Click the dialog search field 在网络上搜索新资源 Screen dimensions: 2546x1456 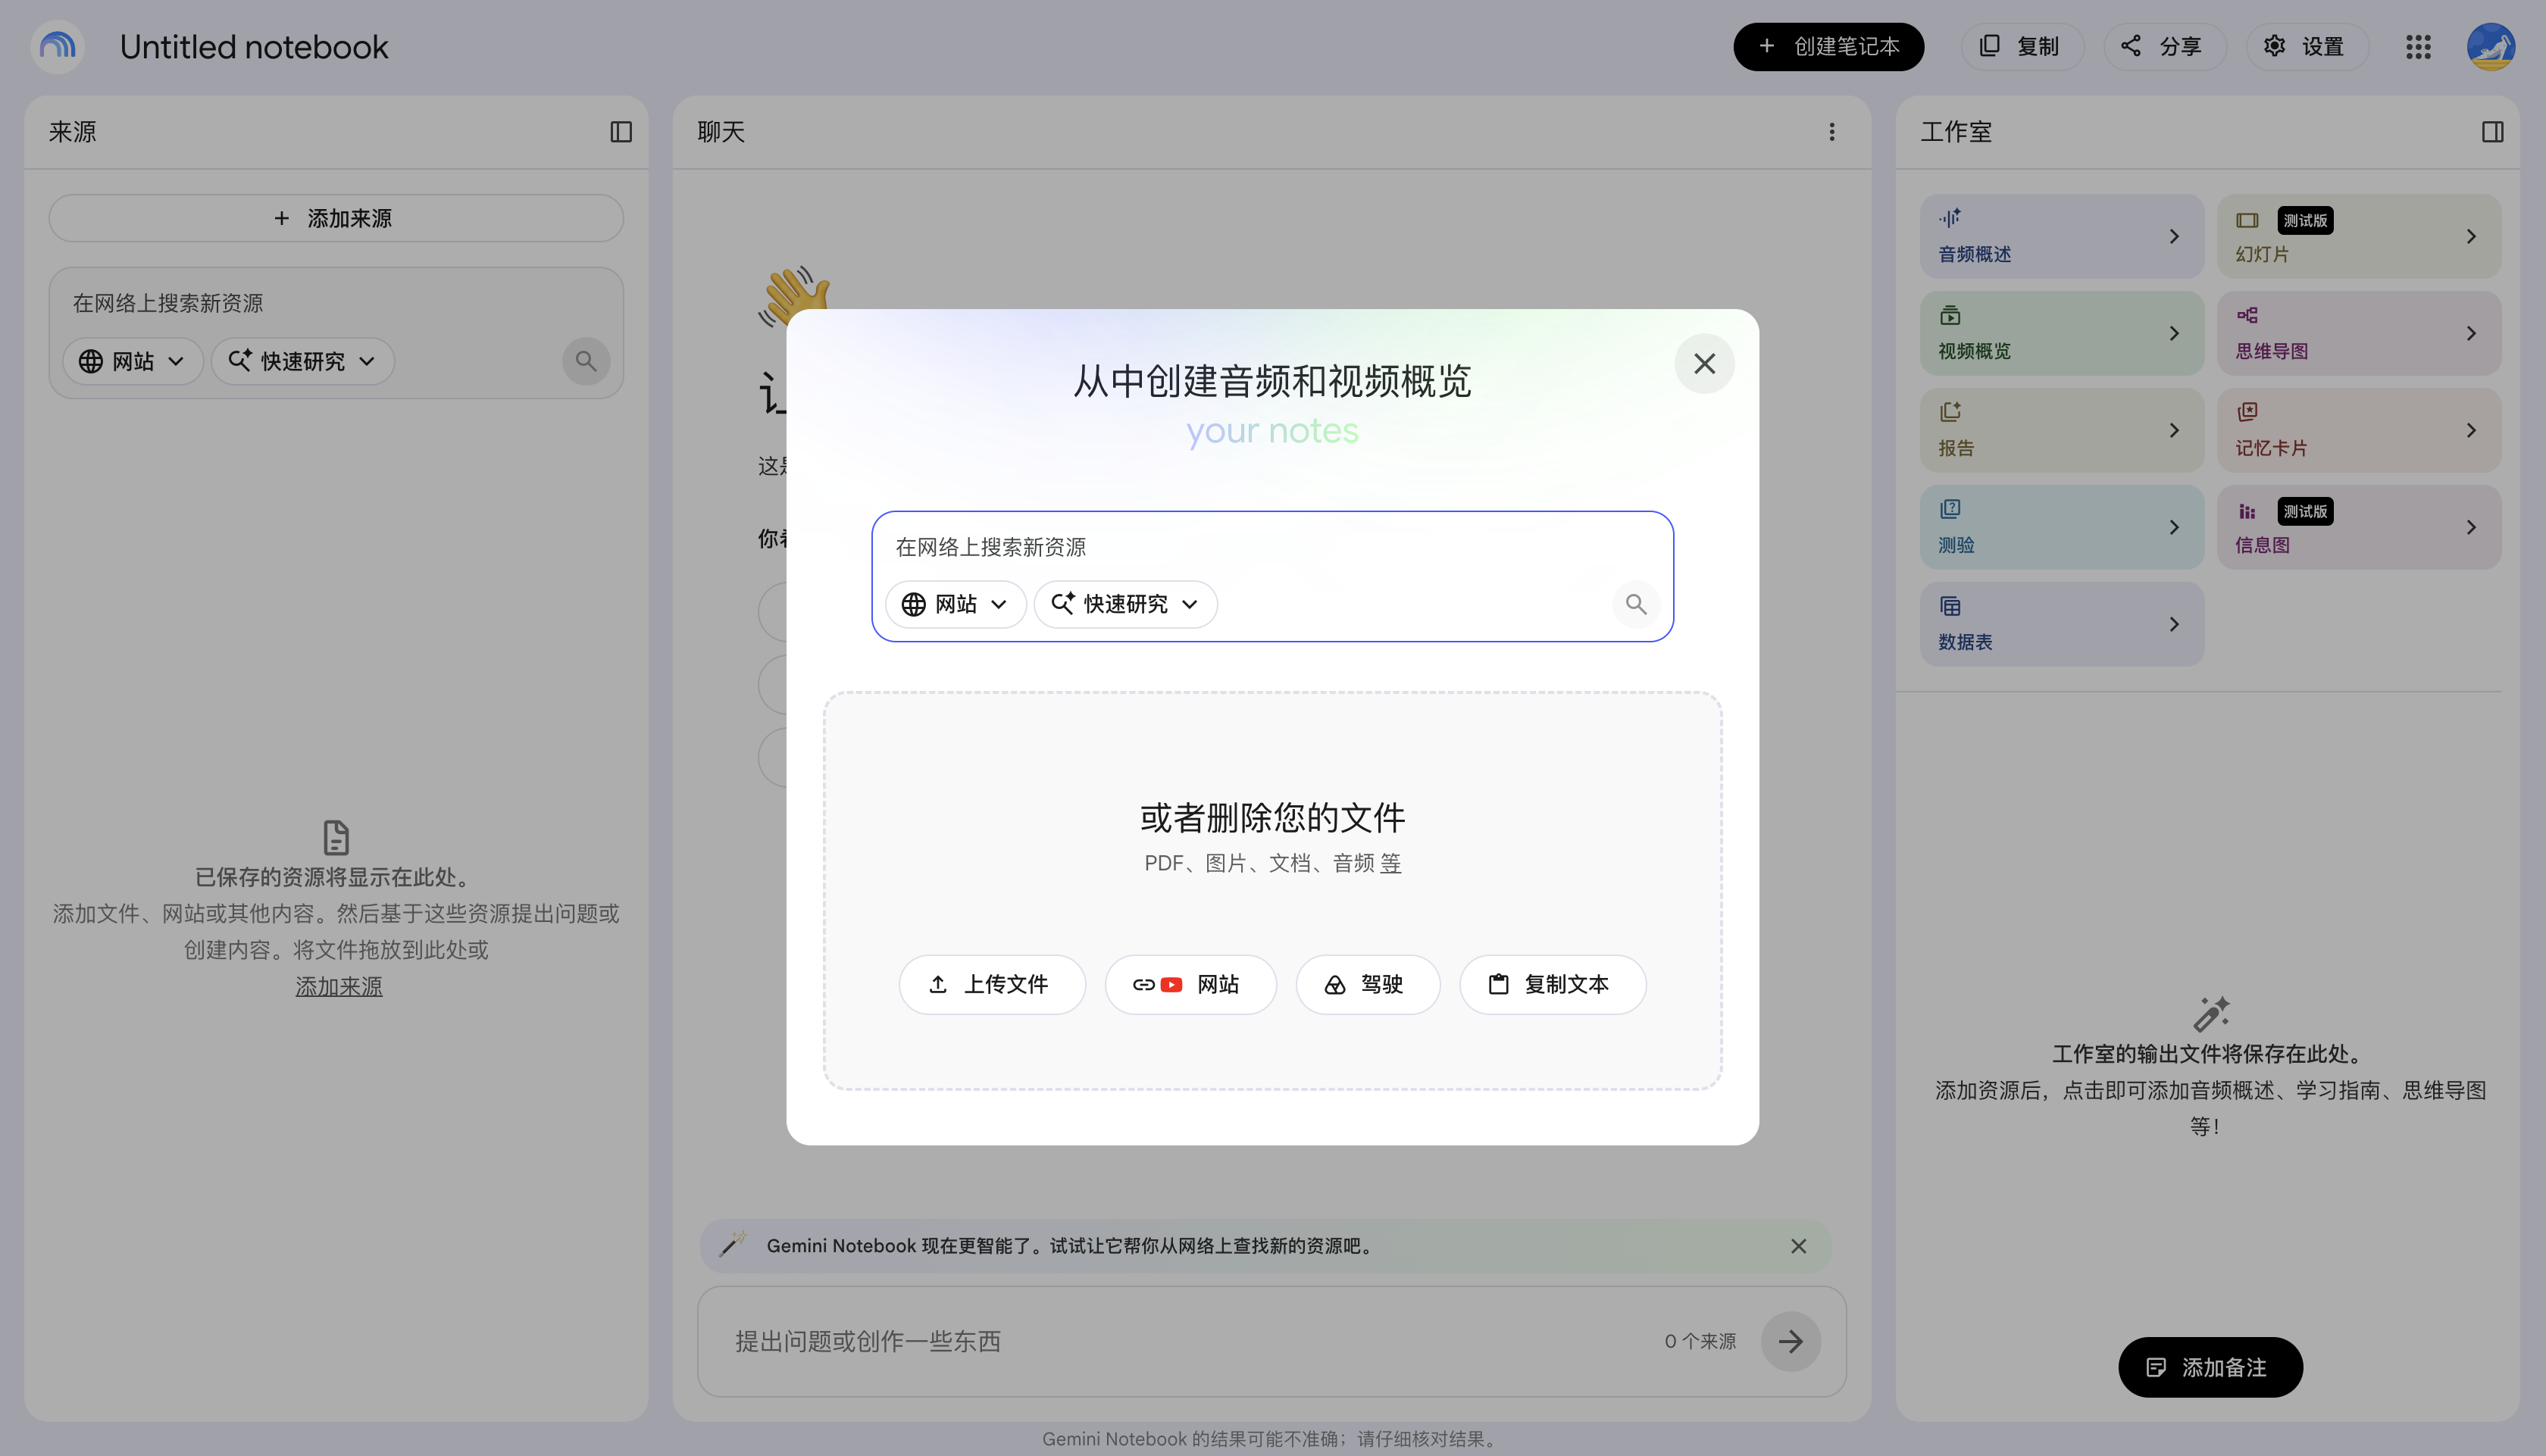(x=1272, y=547)
